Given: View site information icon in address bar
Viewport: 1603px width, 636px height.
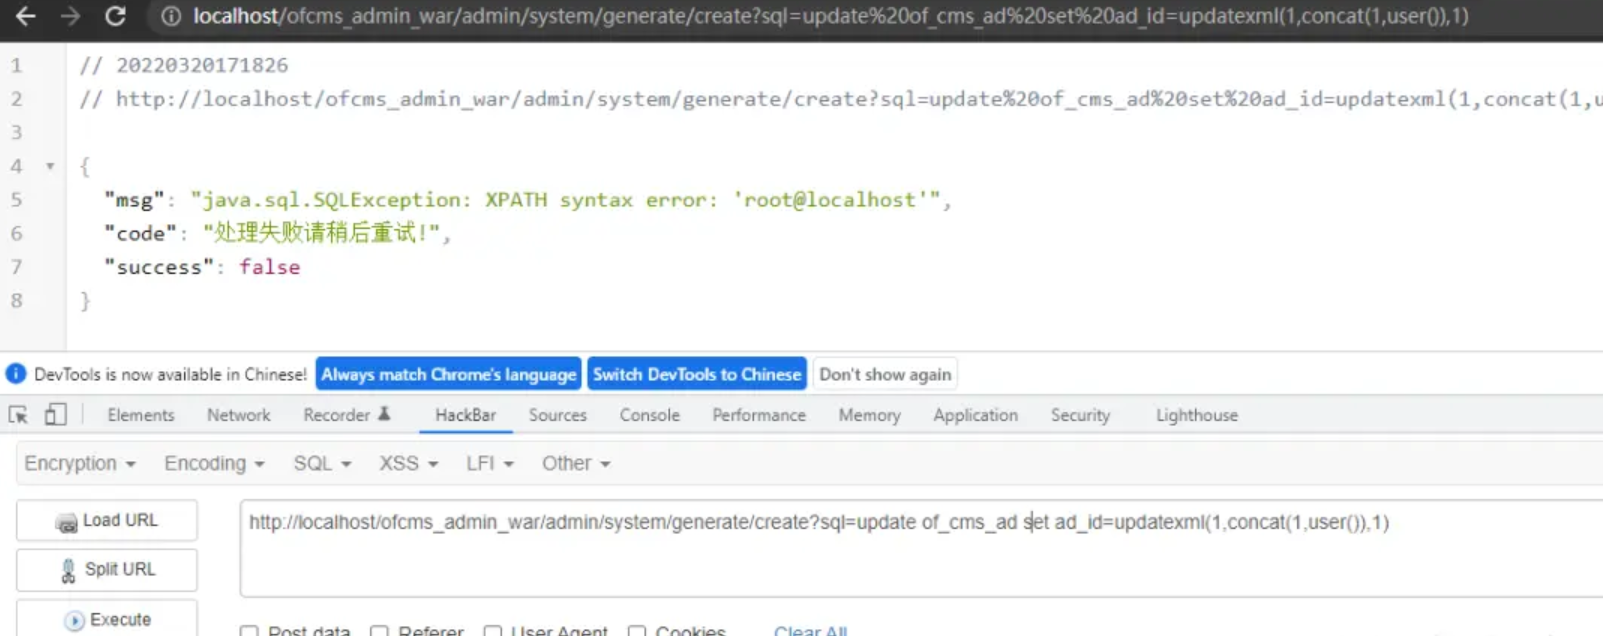Looking at the screenshot, I should (171, 16).
